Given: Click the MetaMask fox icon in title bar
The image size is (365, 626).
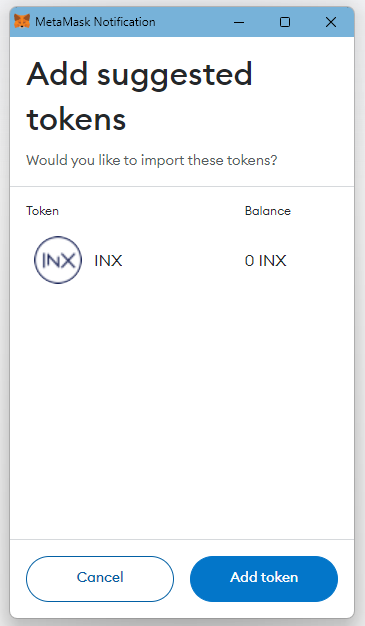Looking at the screenshot, I should 22,22.
